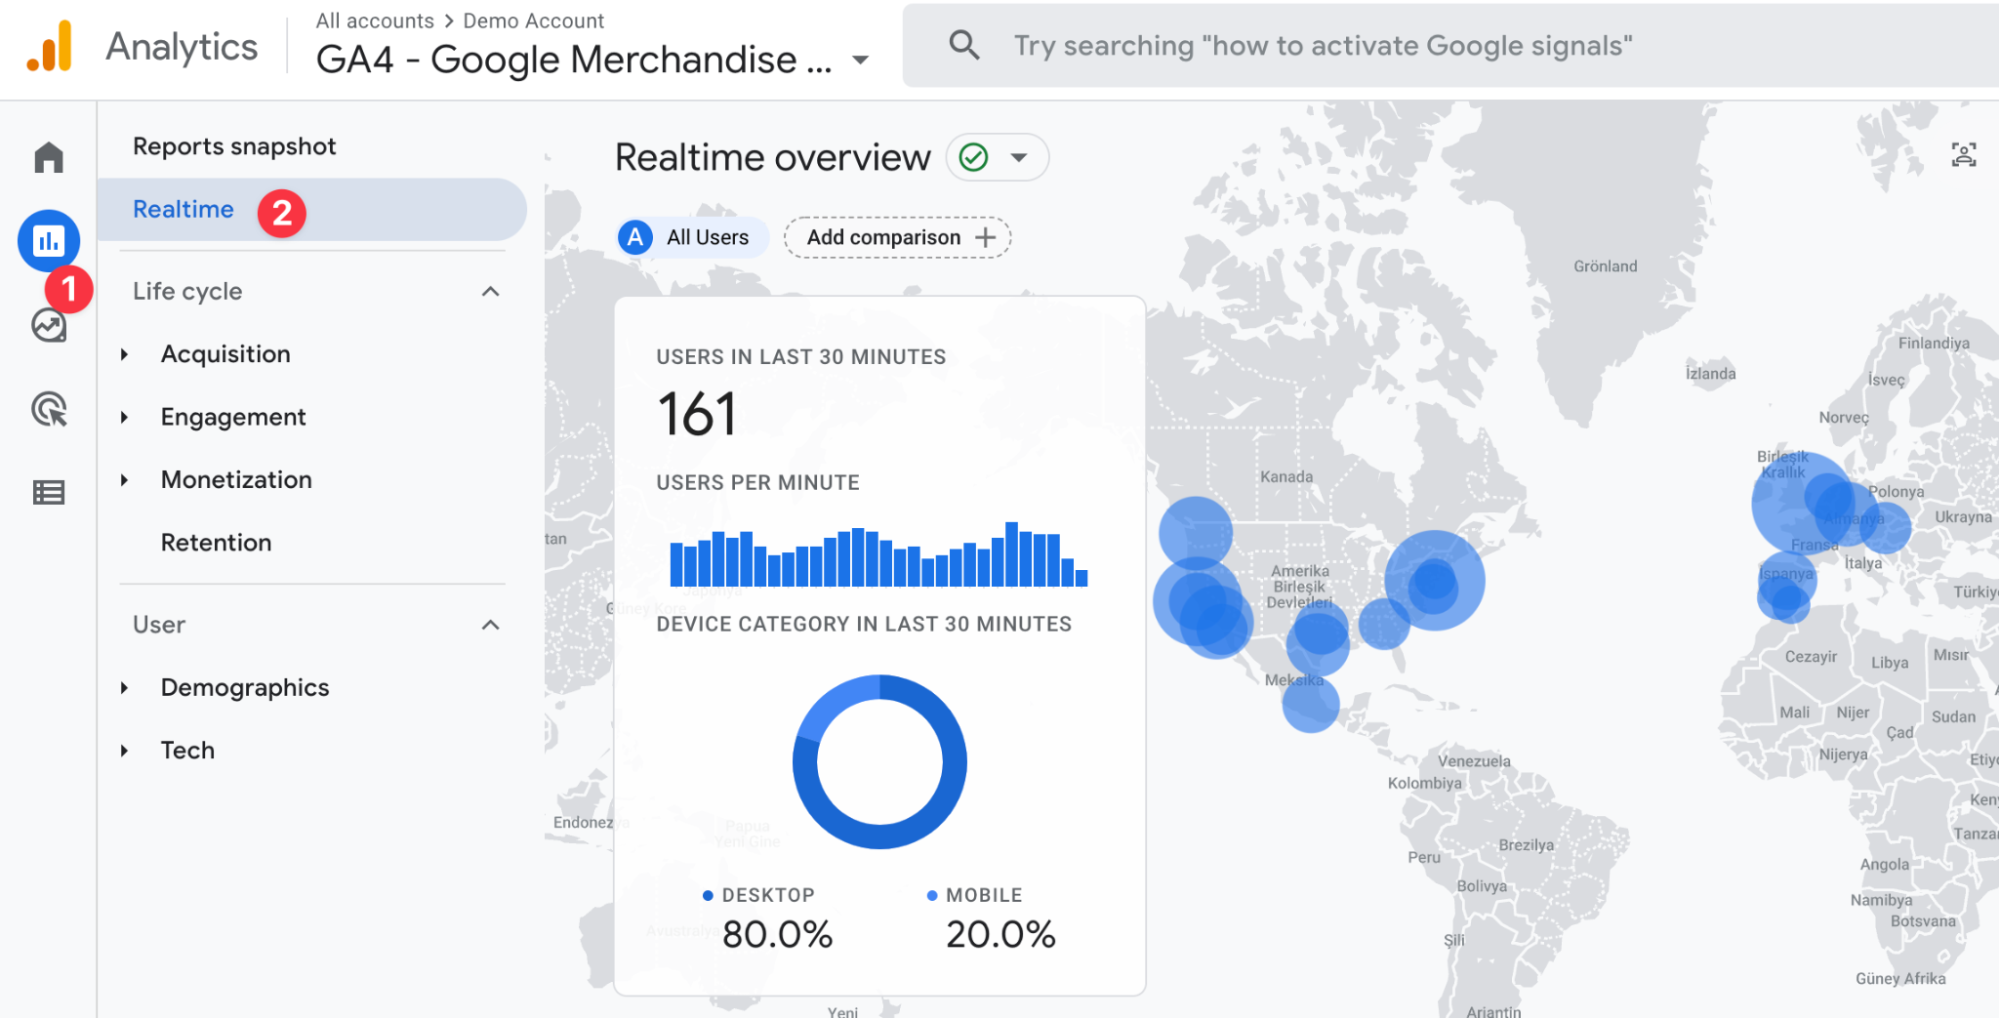Click the All Users 'A' badge
The height and width of the screenshot is (1019, 1999).
coord(635,237)
